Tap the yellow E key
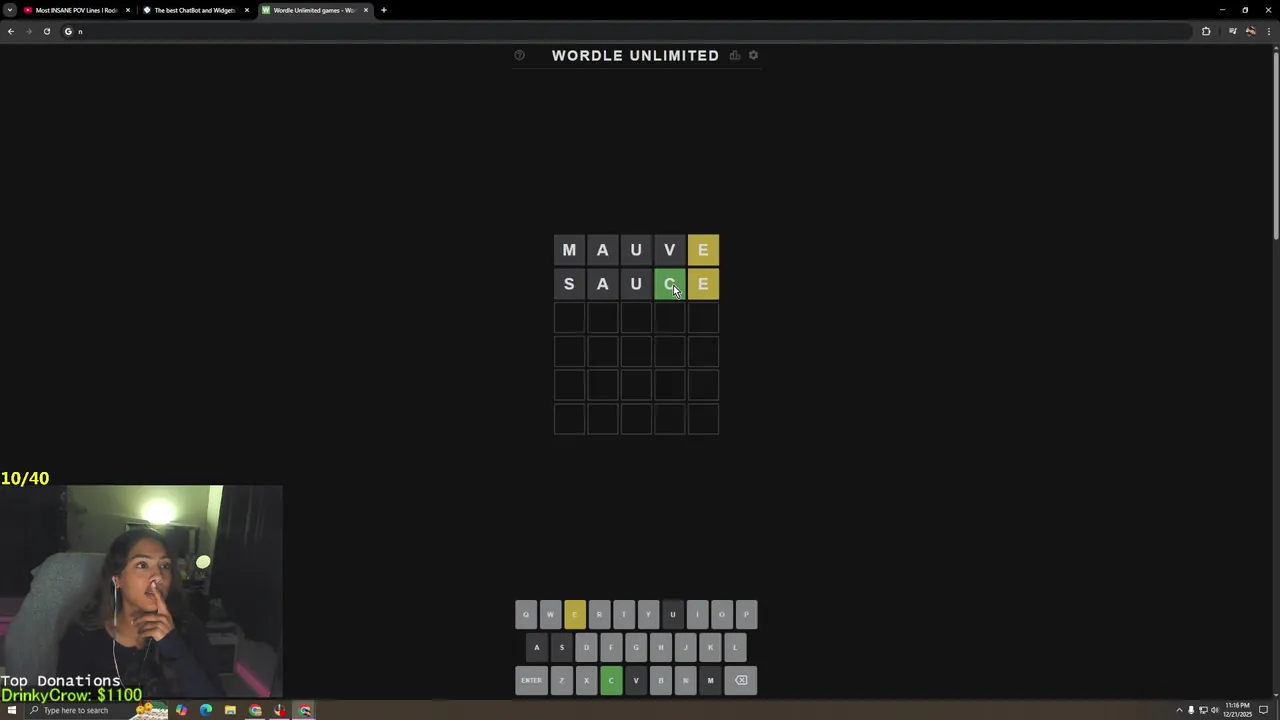Viewport: 1280px width, 720px height. tap(575, 614)
